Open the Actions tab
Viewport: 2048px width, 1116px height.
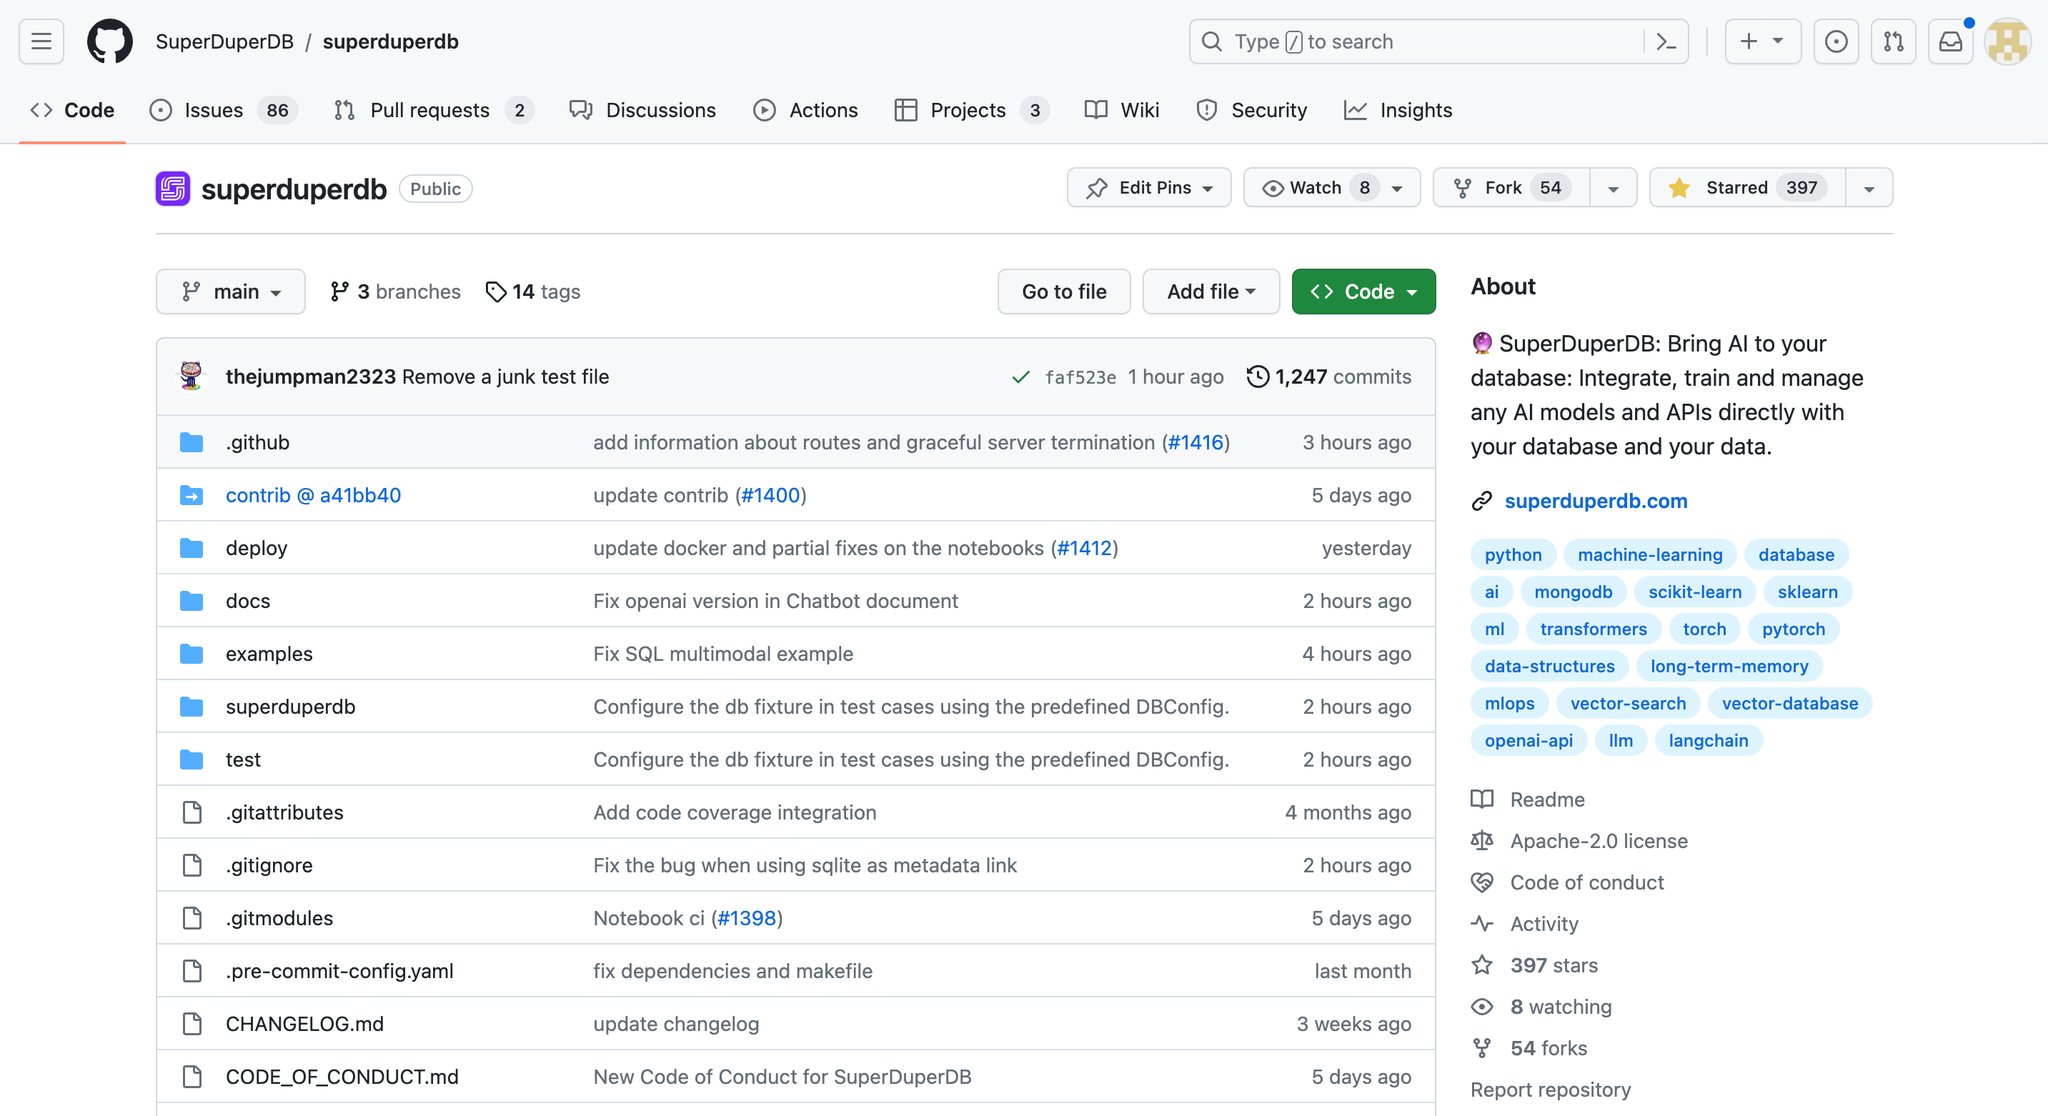point(806,110)
